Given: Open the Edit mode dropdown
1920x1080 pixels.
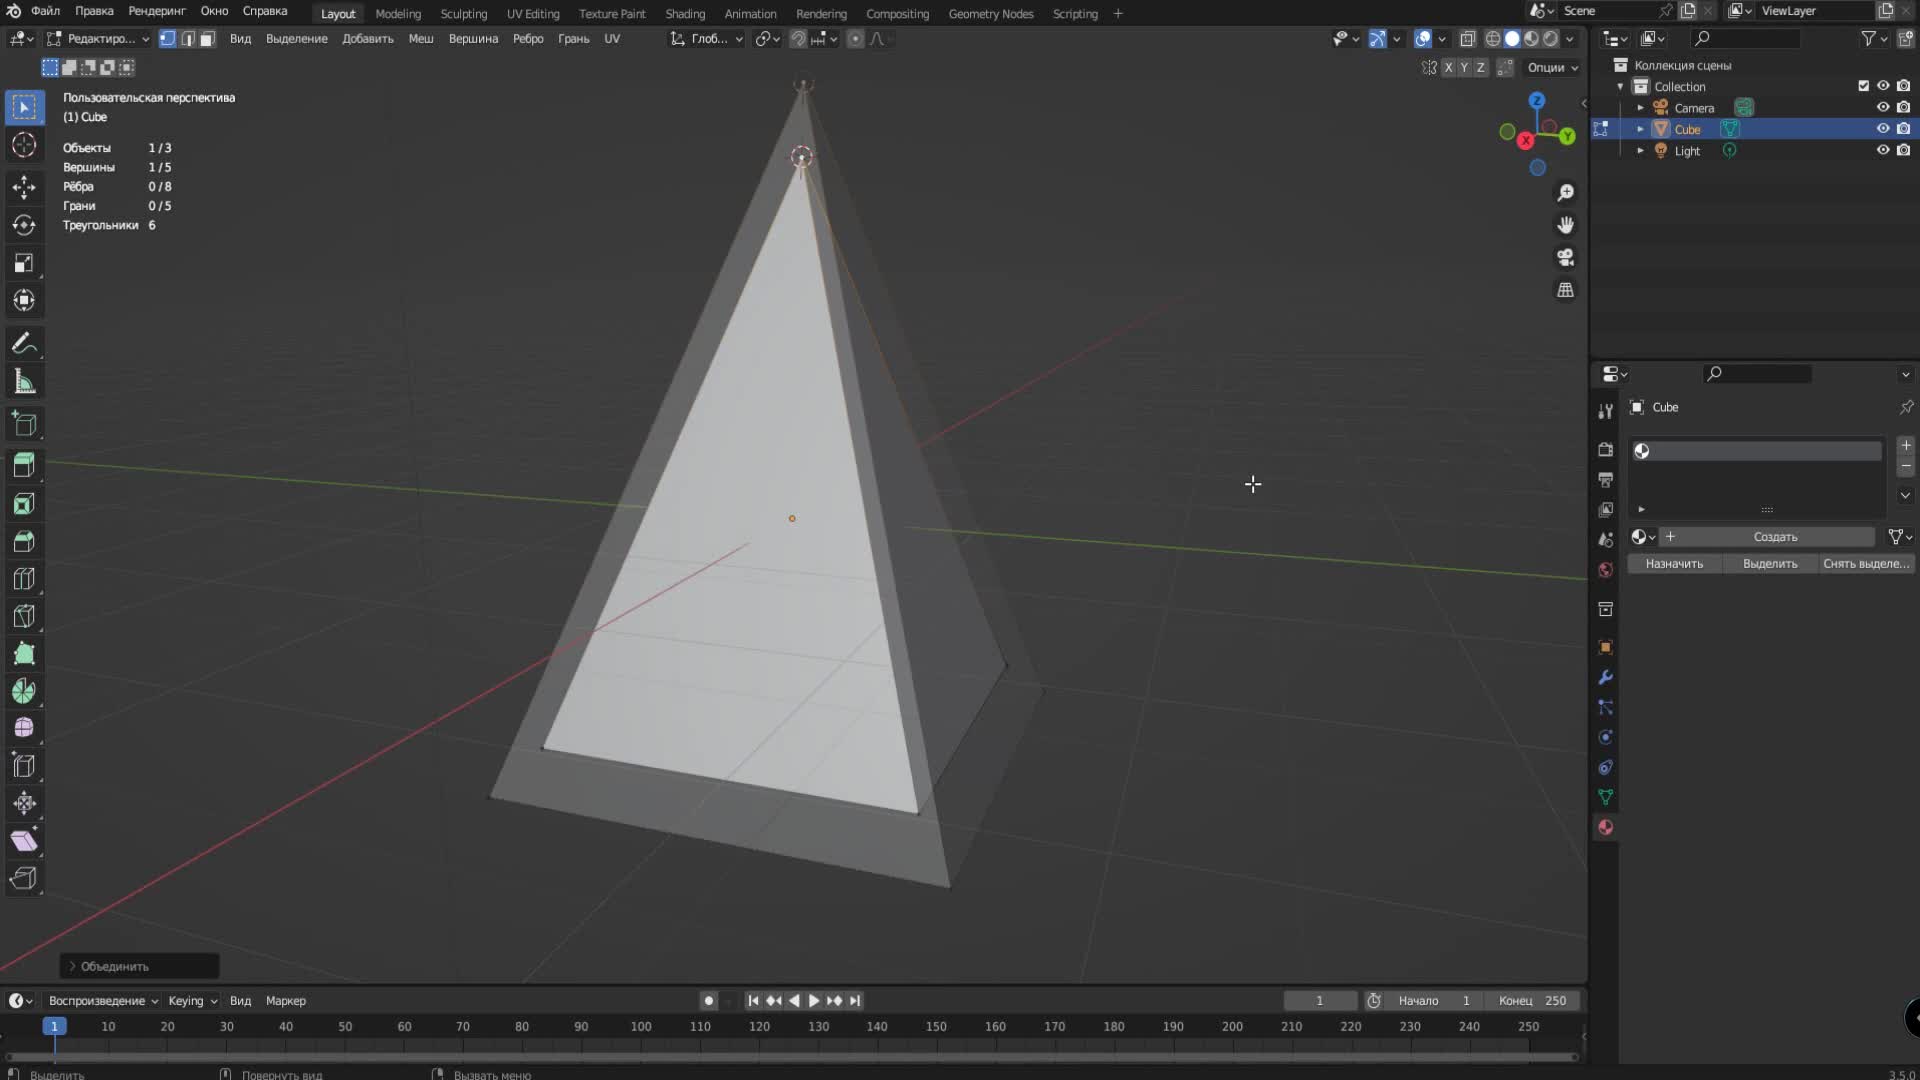Looking at the screenshot, I should click(98, 39).
